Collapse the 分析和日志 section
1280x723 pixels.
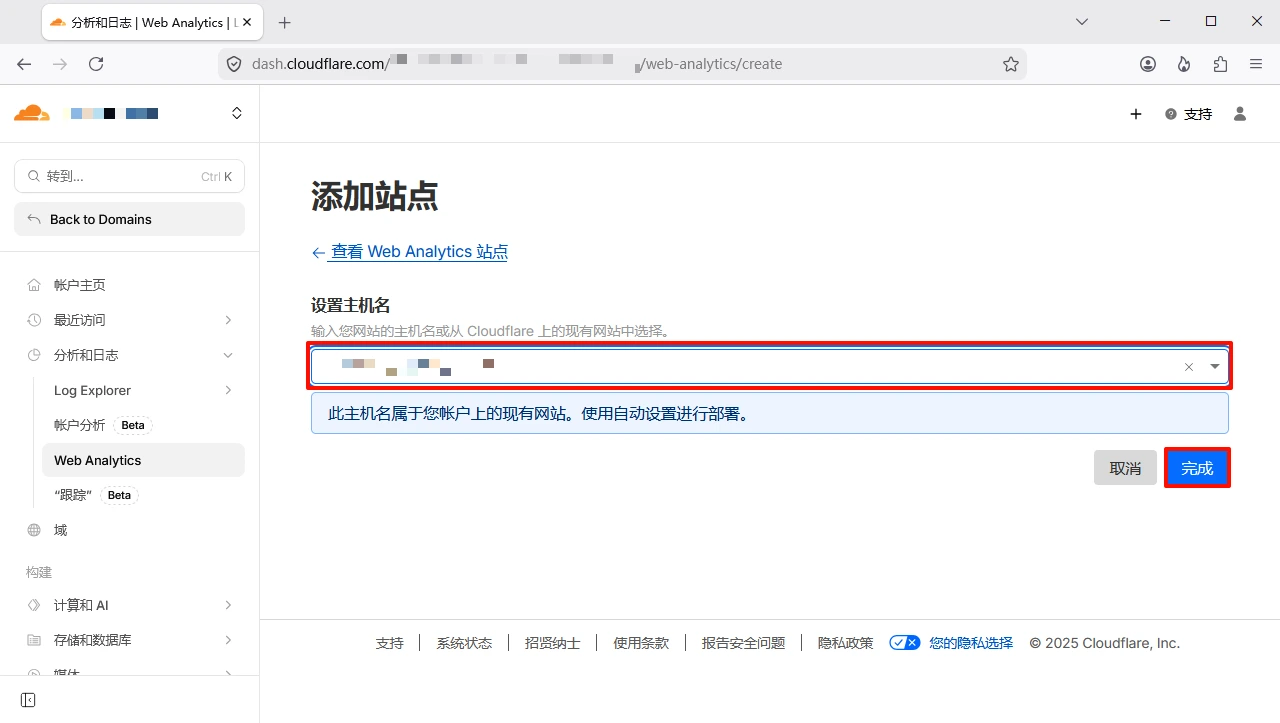tap(228, 355)
